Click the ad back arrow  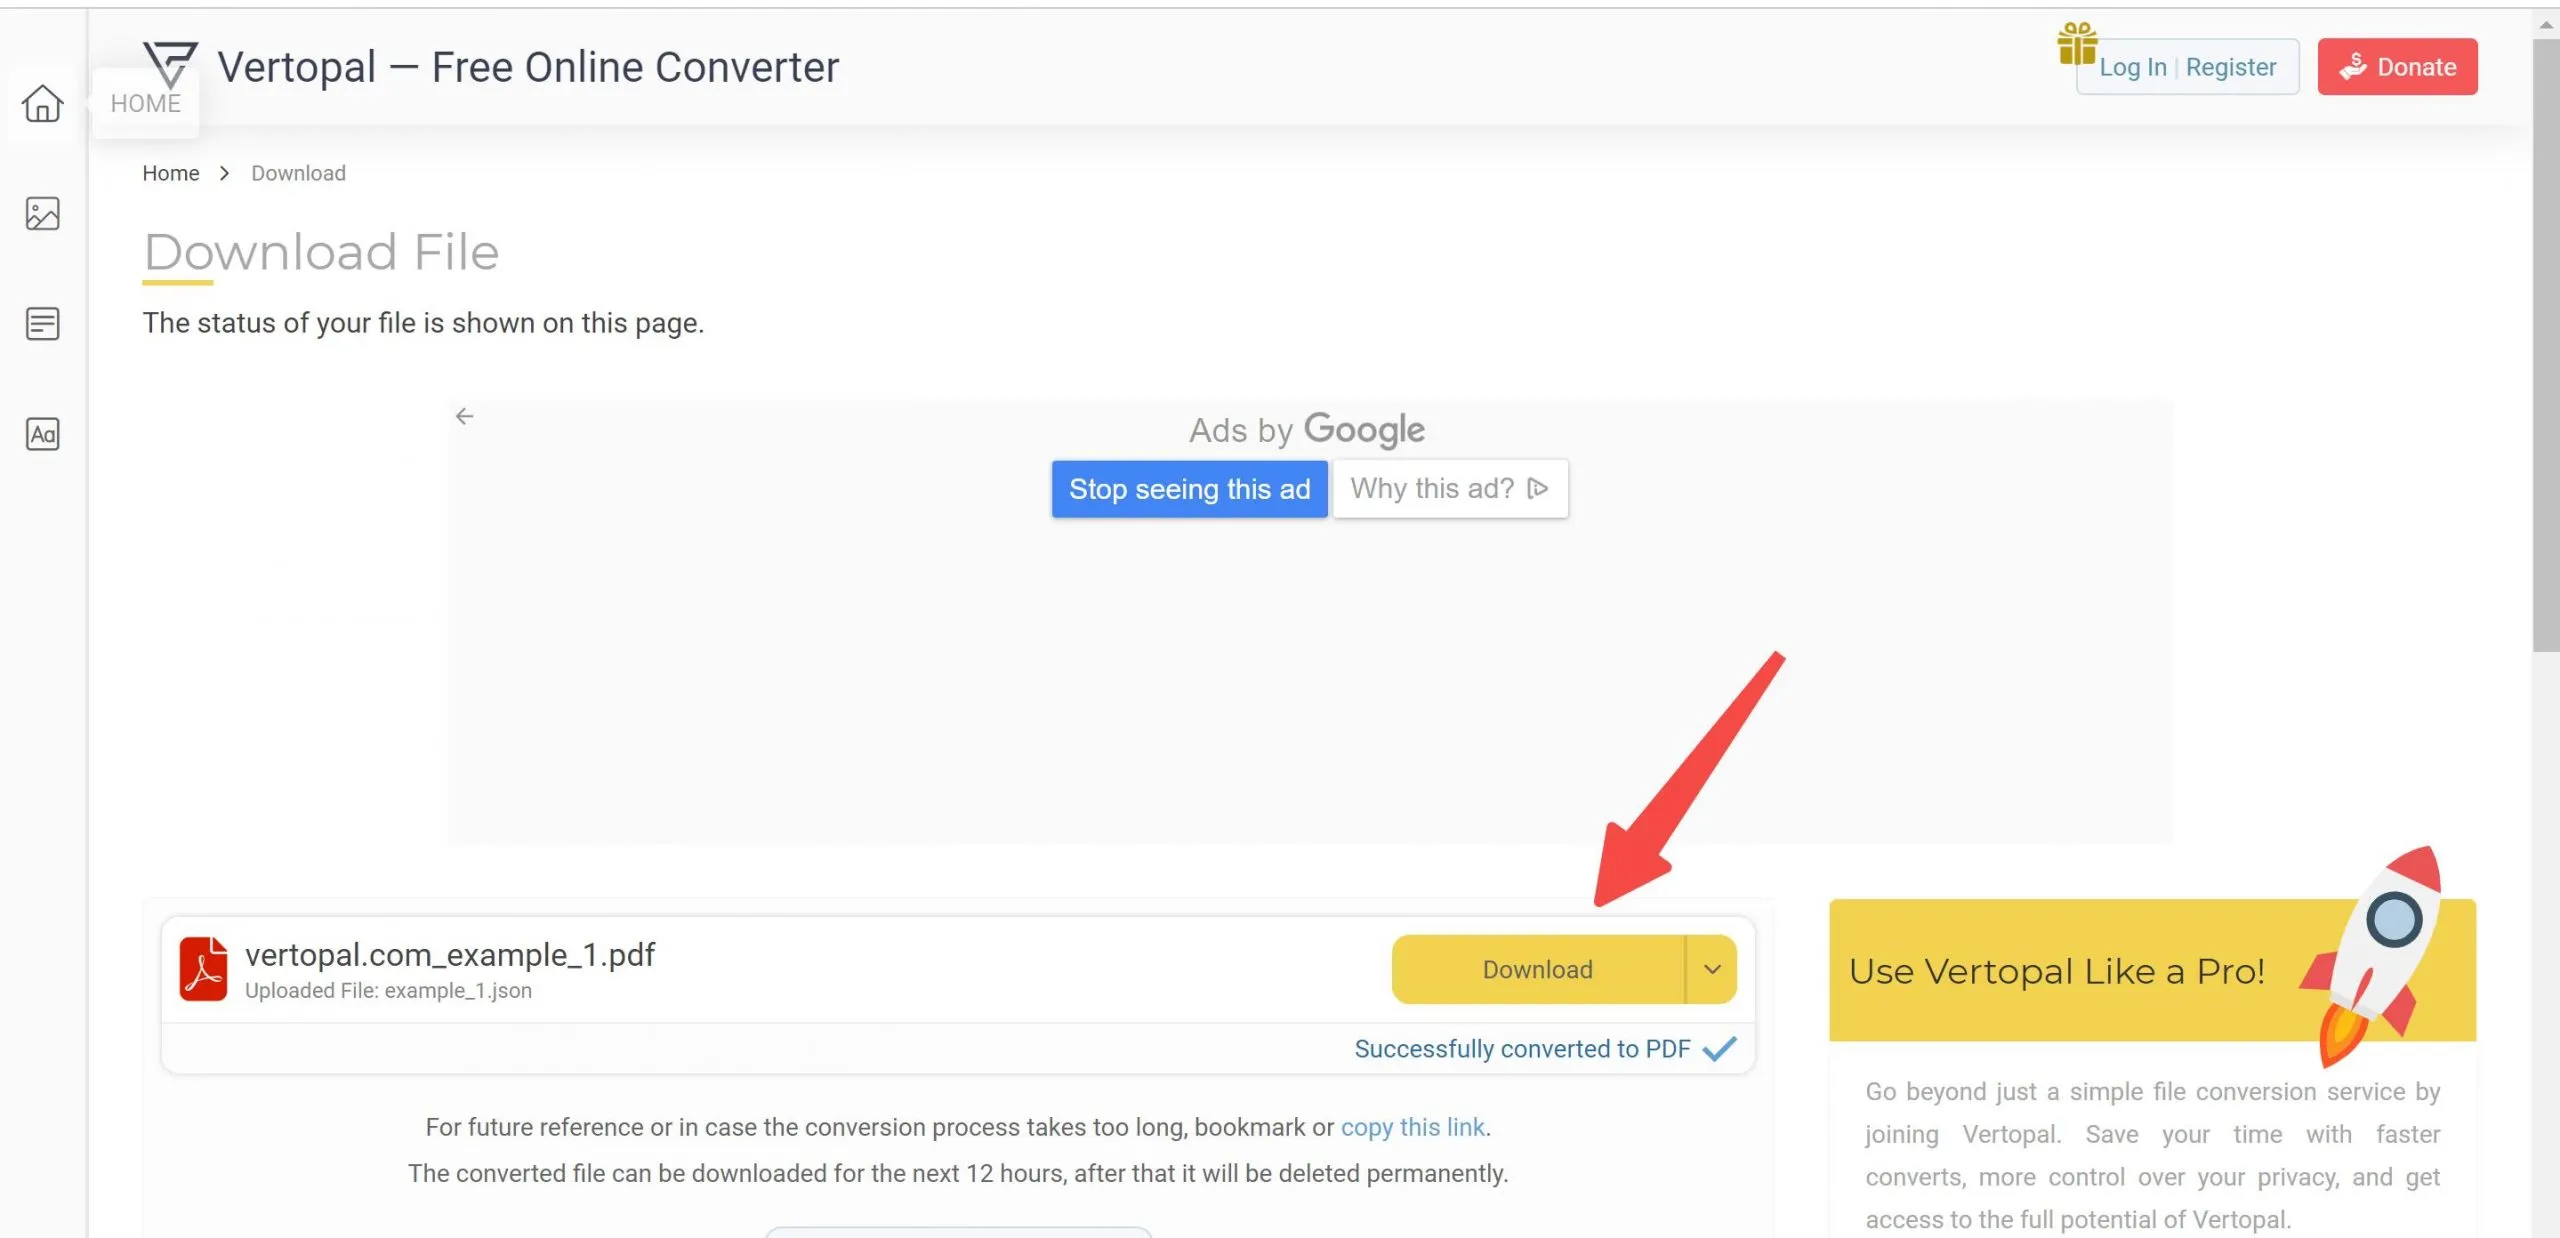464,416
